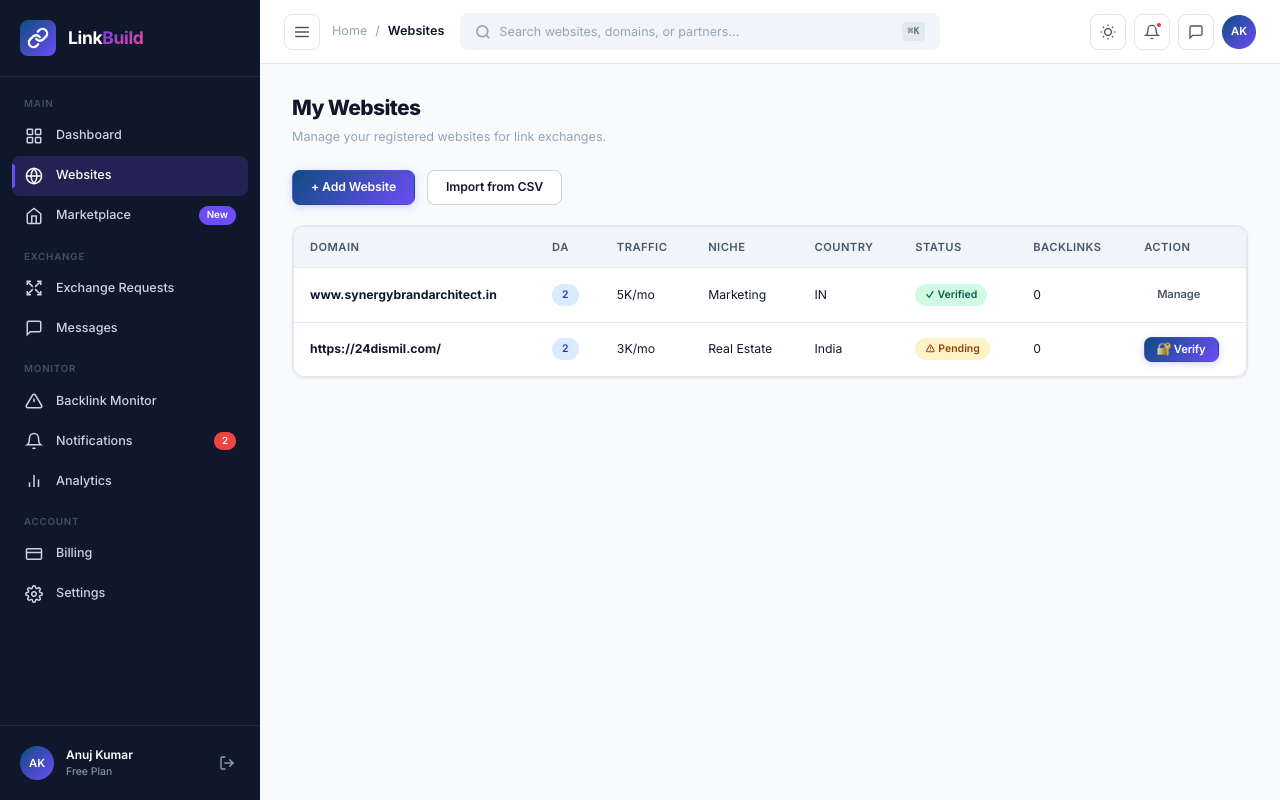Screen dimensions: 1280x800
Task: Click domain www.synergybrandarchitect.in
Action: 403,295
